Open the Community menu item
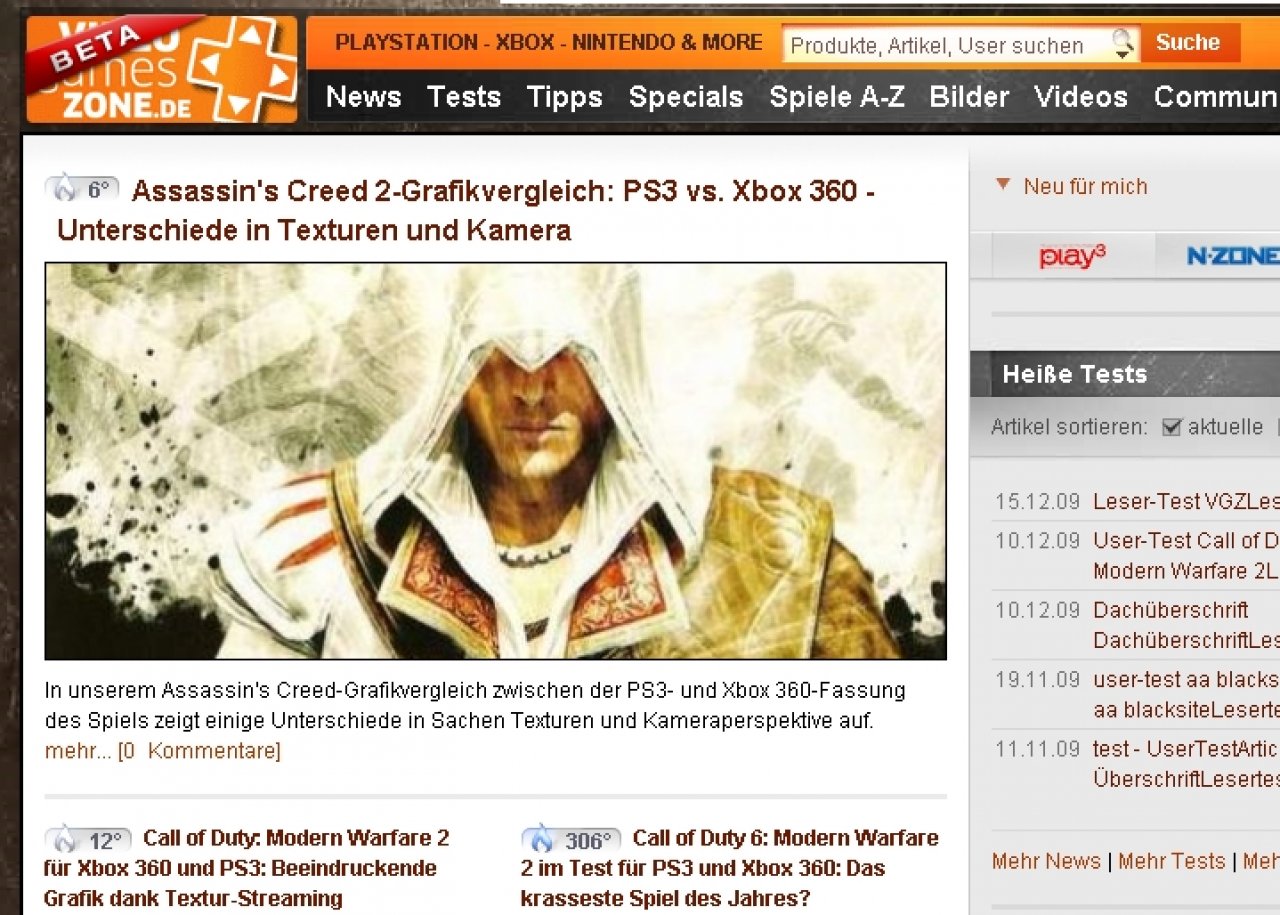The width and height of the screenshot is (1280, 915). [1217, 97]
